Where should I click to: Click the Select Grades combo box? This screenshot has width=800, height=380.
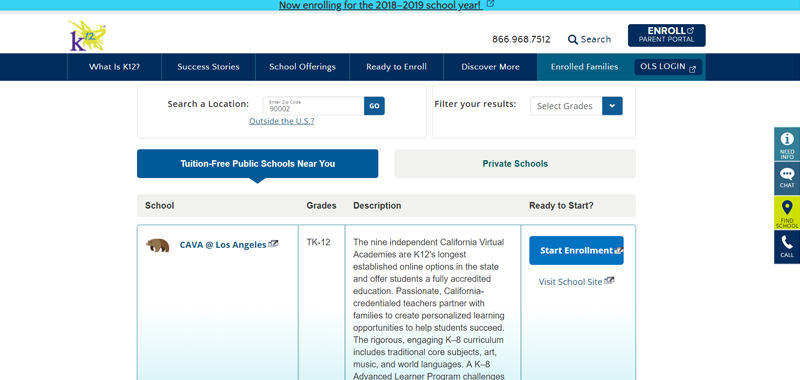click(576, 106)
